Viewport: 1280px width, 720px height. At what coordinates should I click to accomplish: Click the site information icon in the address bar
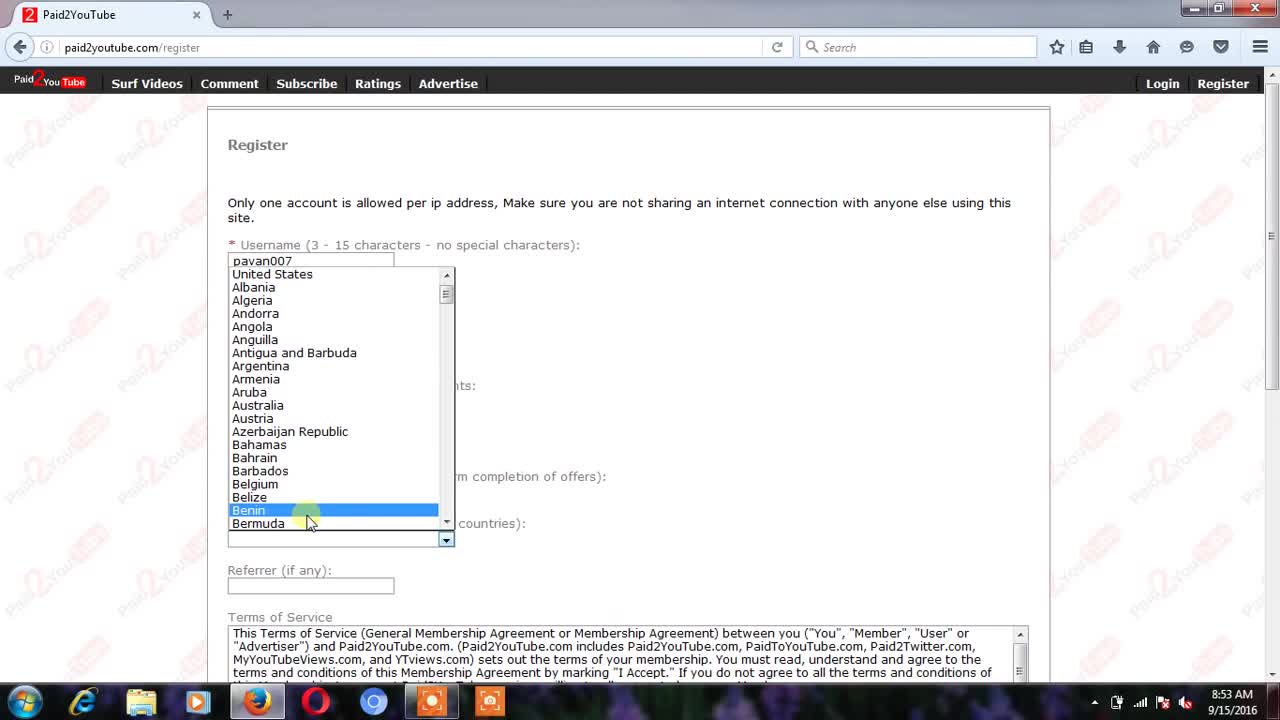coord(46,47)
